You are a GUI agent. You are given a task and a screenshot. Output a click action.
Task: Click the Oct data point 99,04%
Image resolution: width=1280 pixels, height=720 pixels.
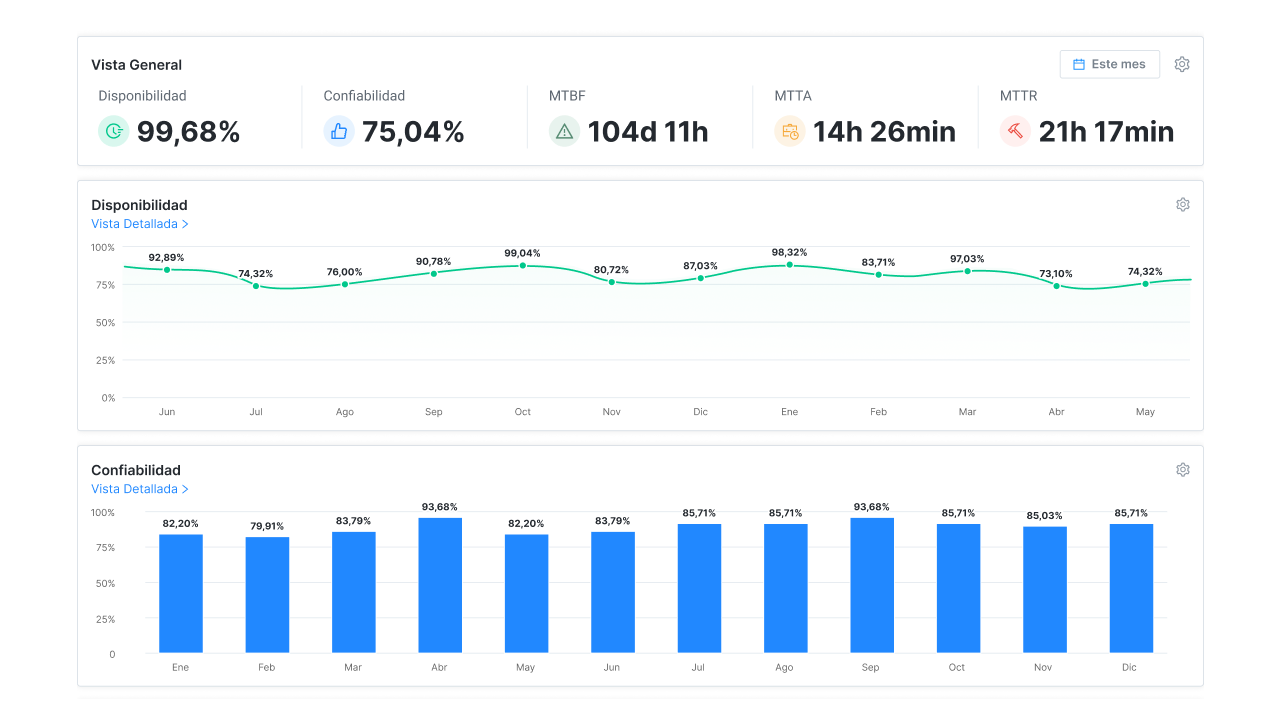[523, 265]
